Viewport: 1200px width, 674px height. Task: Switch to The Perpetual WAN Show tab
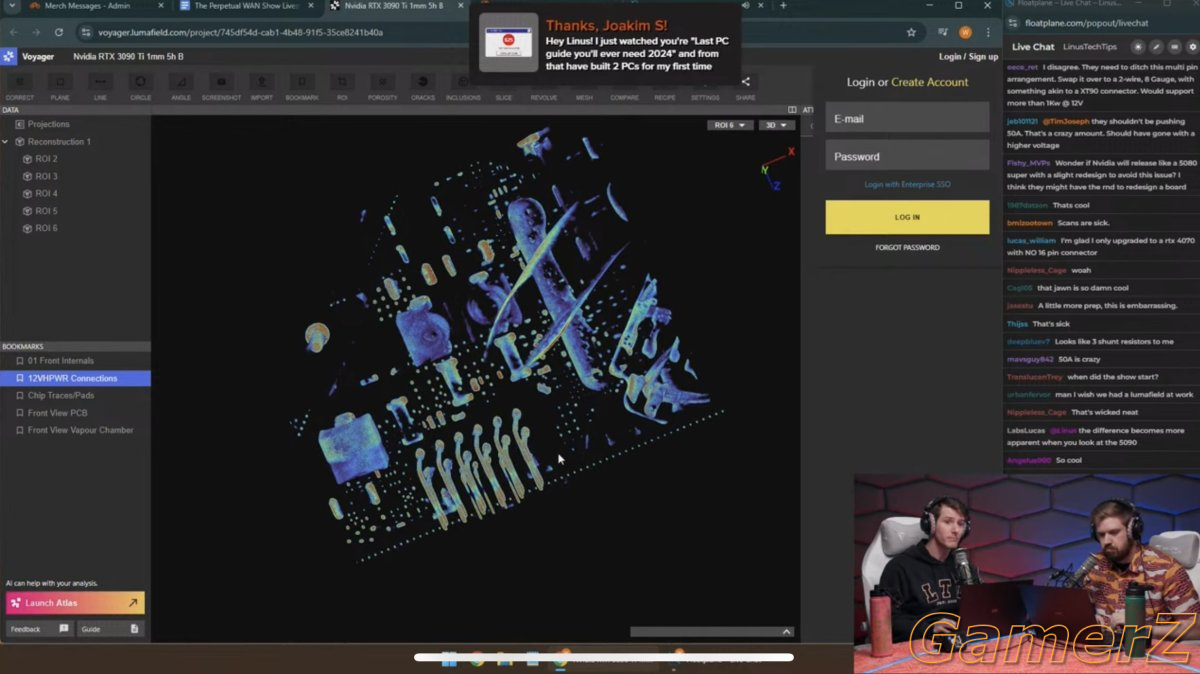coord(246,6)
